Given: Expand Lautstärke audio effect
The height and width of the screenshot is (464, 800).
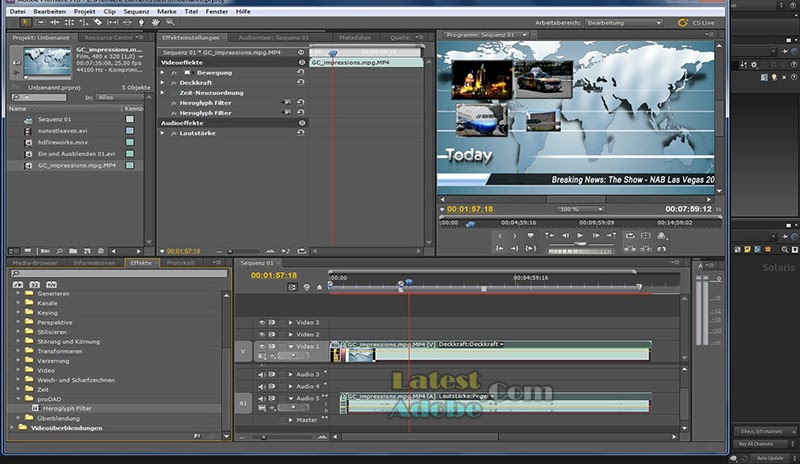Looking at the screenshot, I should 163,133.
